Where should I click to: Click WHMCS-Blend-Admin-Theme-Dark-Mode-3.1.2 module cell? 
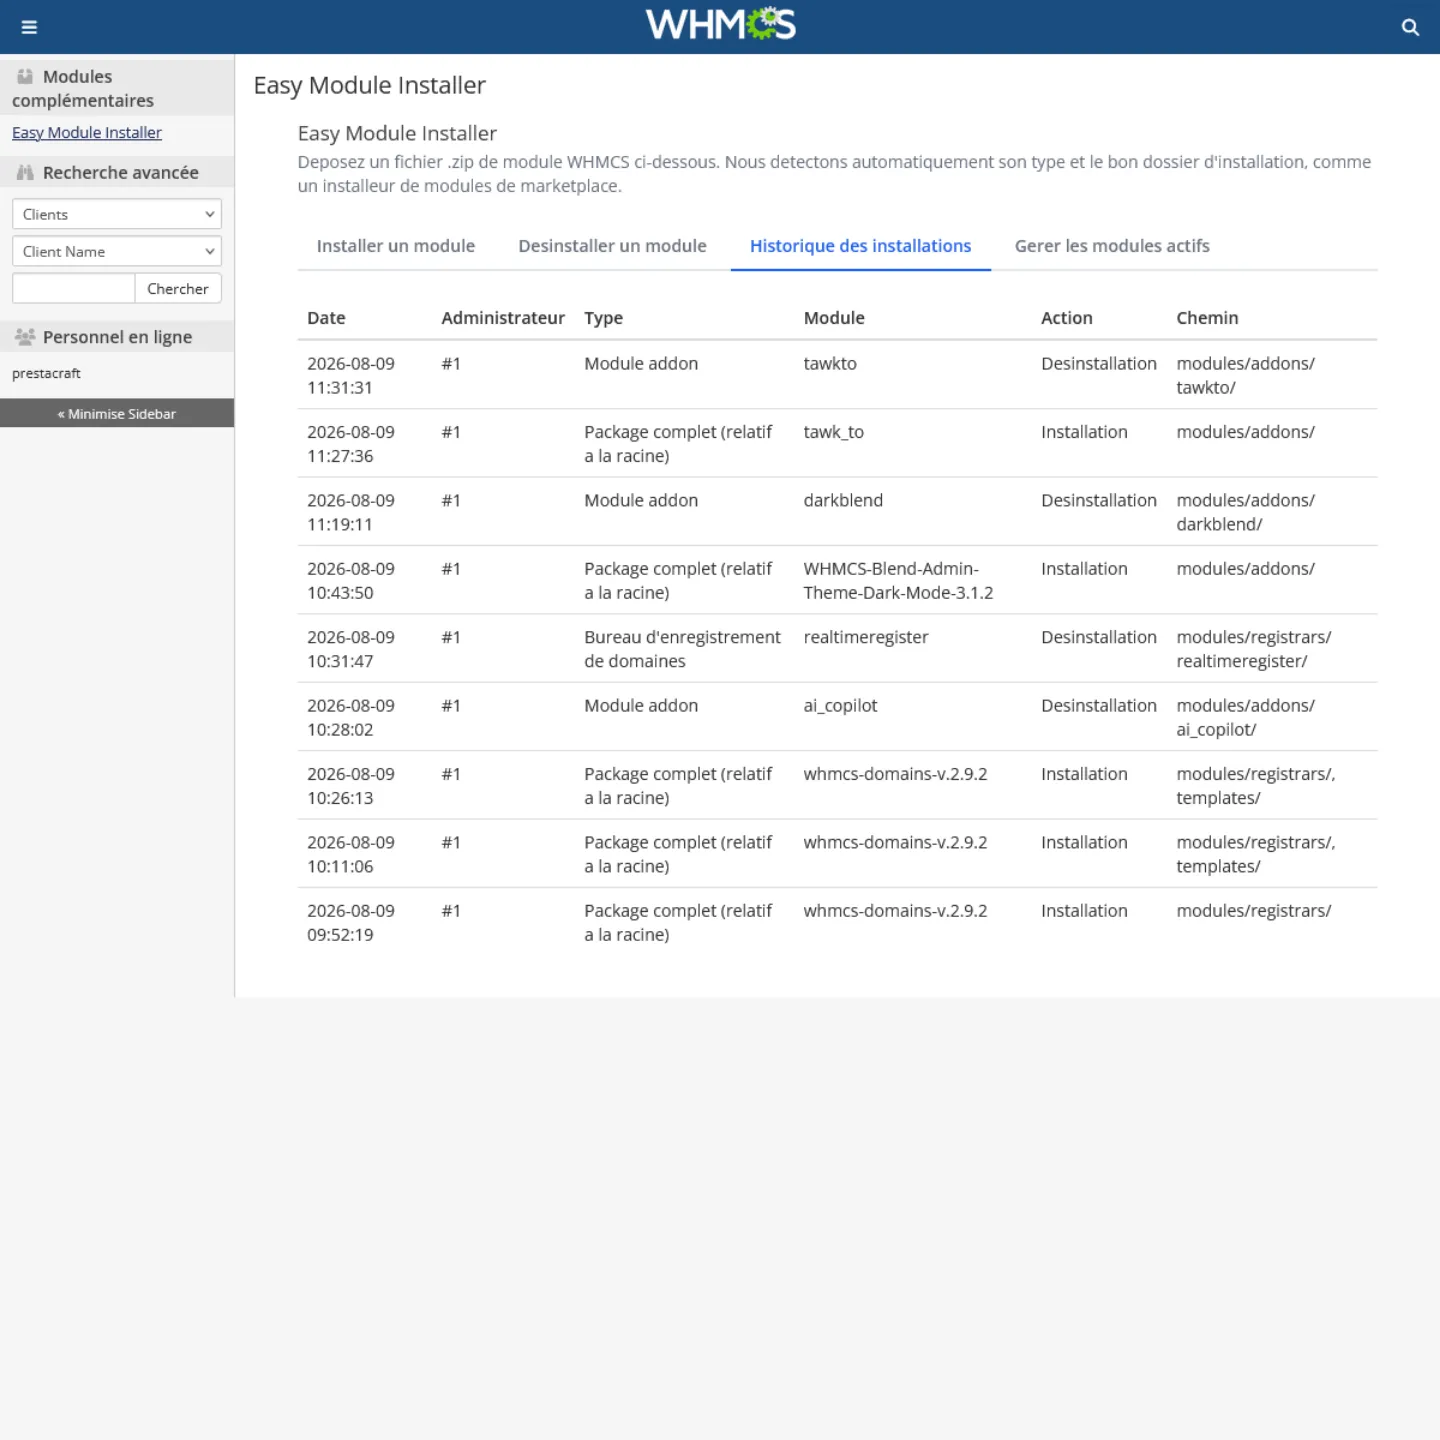coord(898,580)
